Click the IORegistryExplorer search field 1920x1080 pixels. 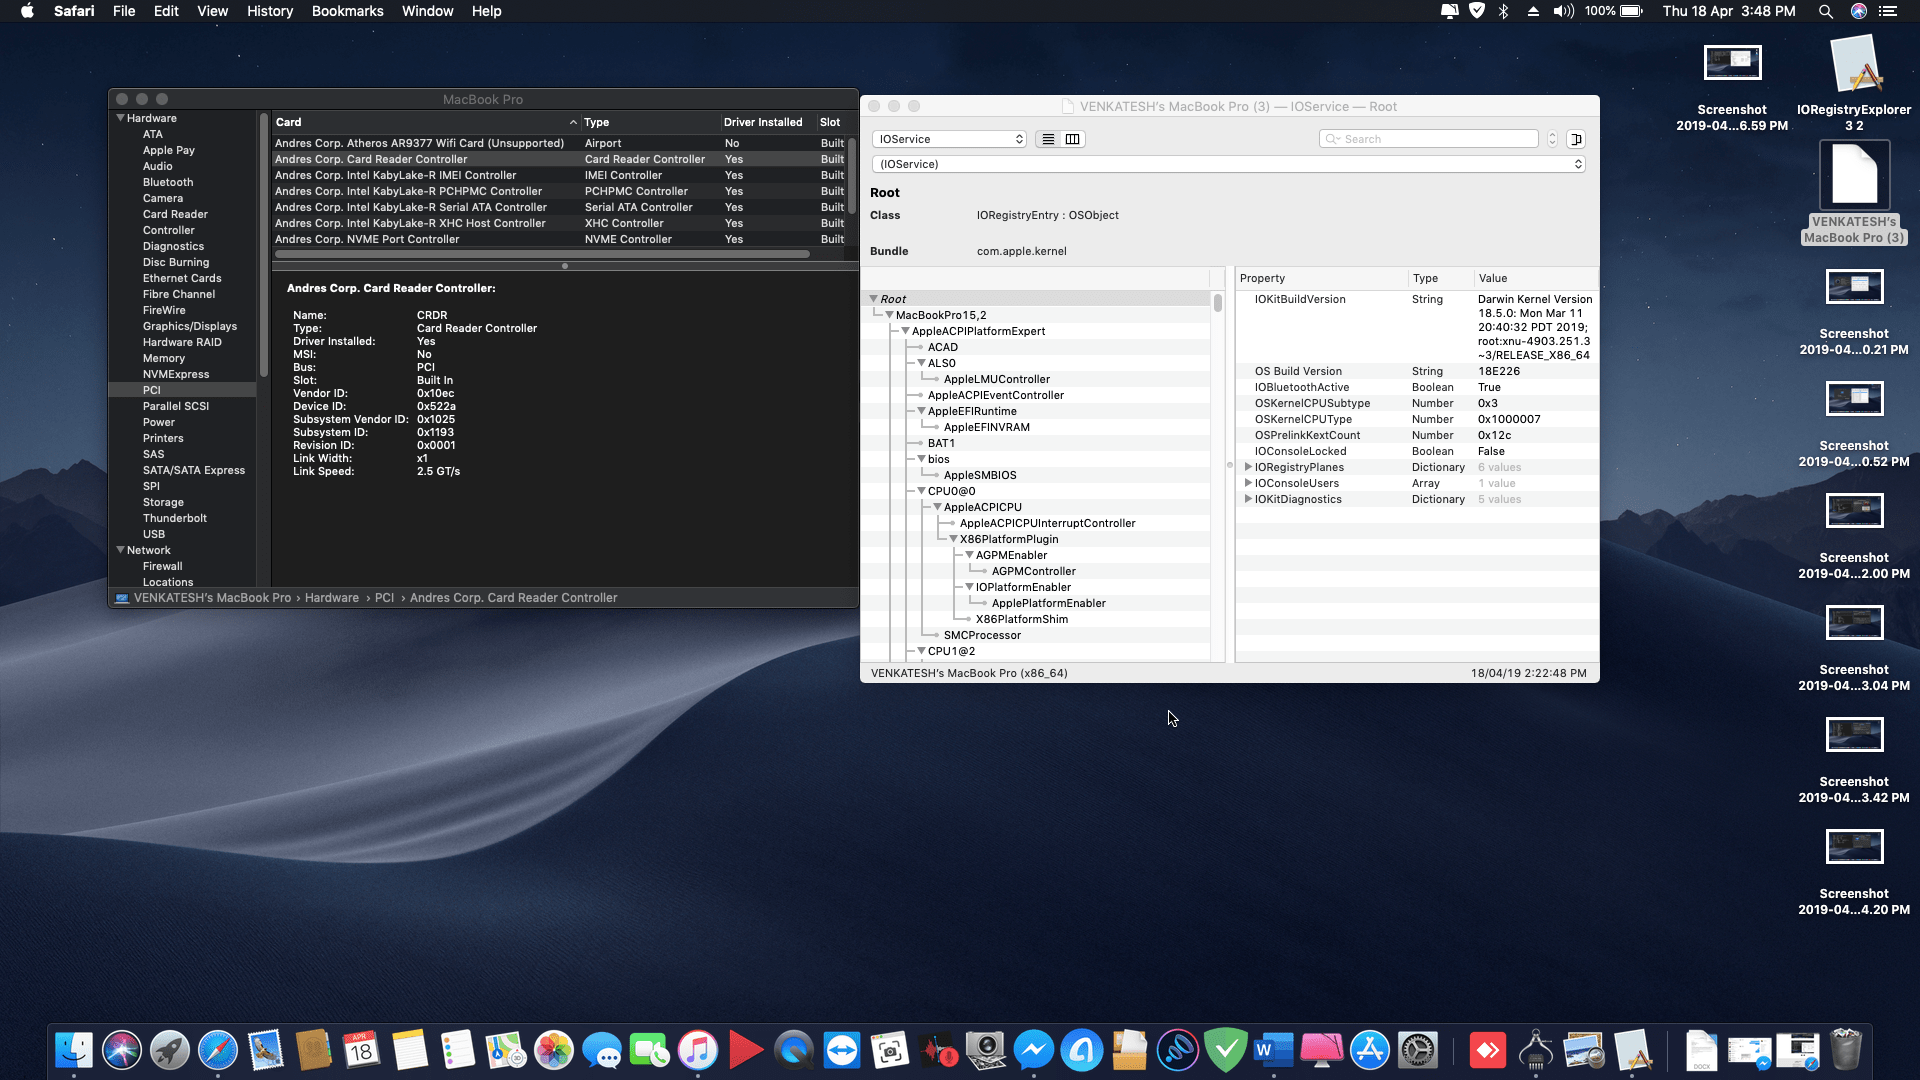click(1428, 139)
